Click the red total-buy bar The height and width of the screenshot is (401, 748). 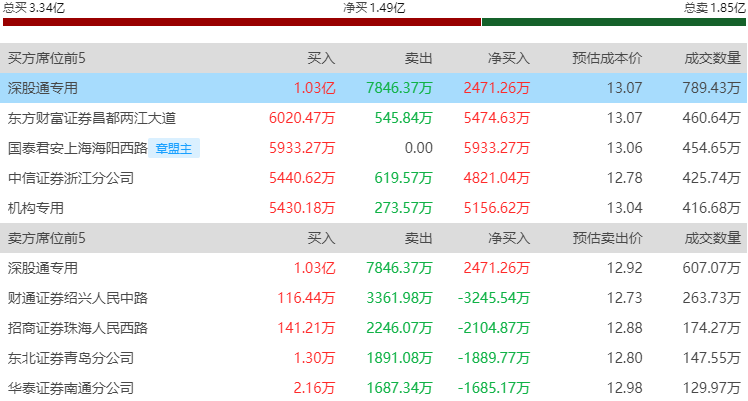242,22
